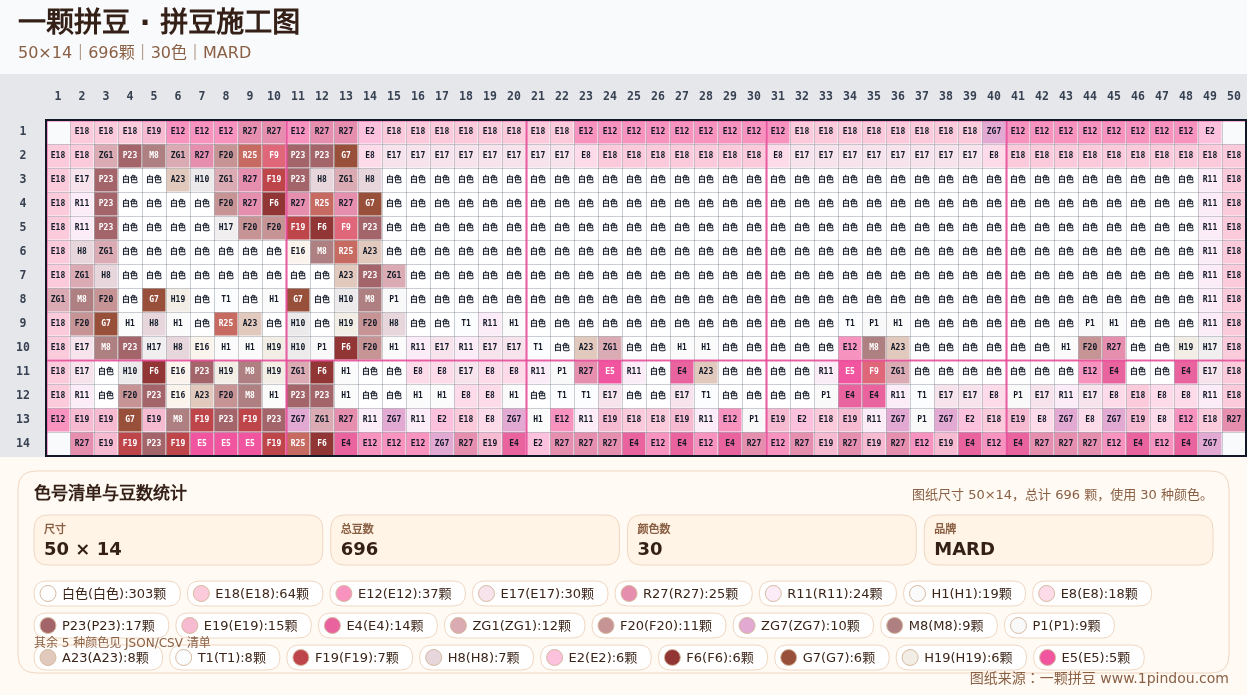The height and width of the screenshot is (695, 1247).
Task: Click the ZG7 cell in row 1
Action: point(994,131)
